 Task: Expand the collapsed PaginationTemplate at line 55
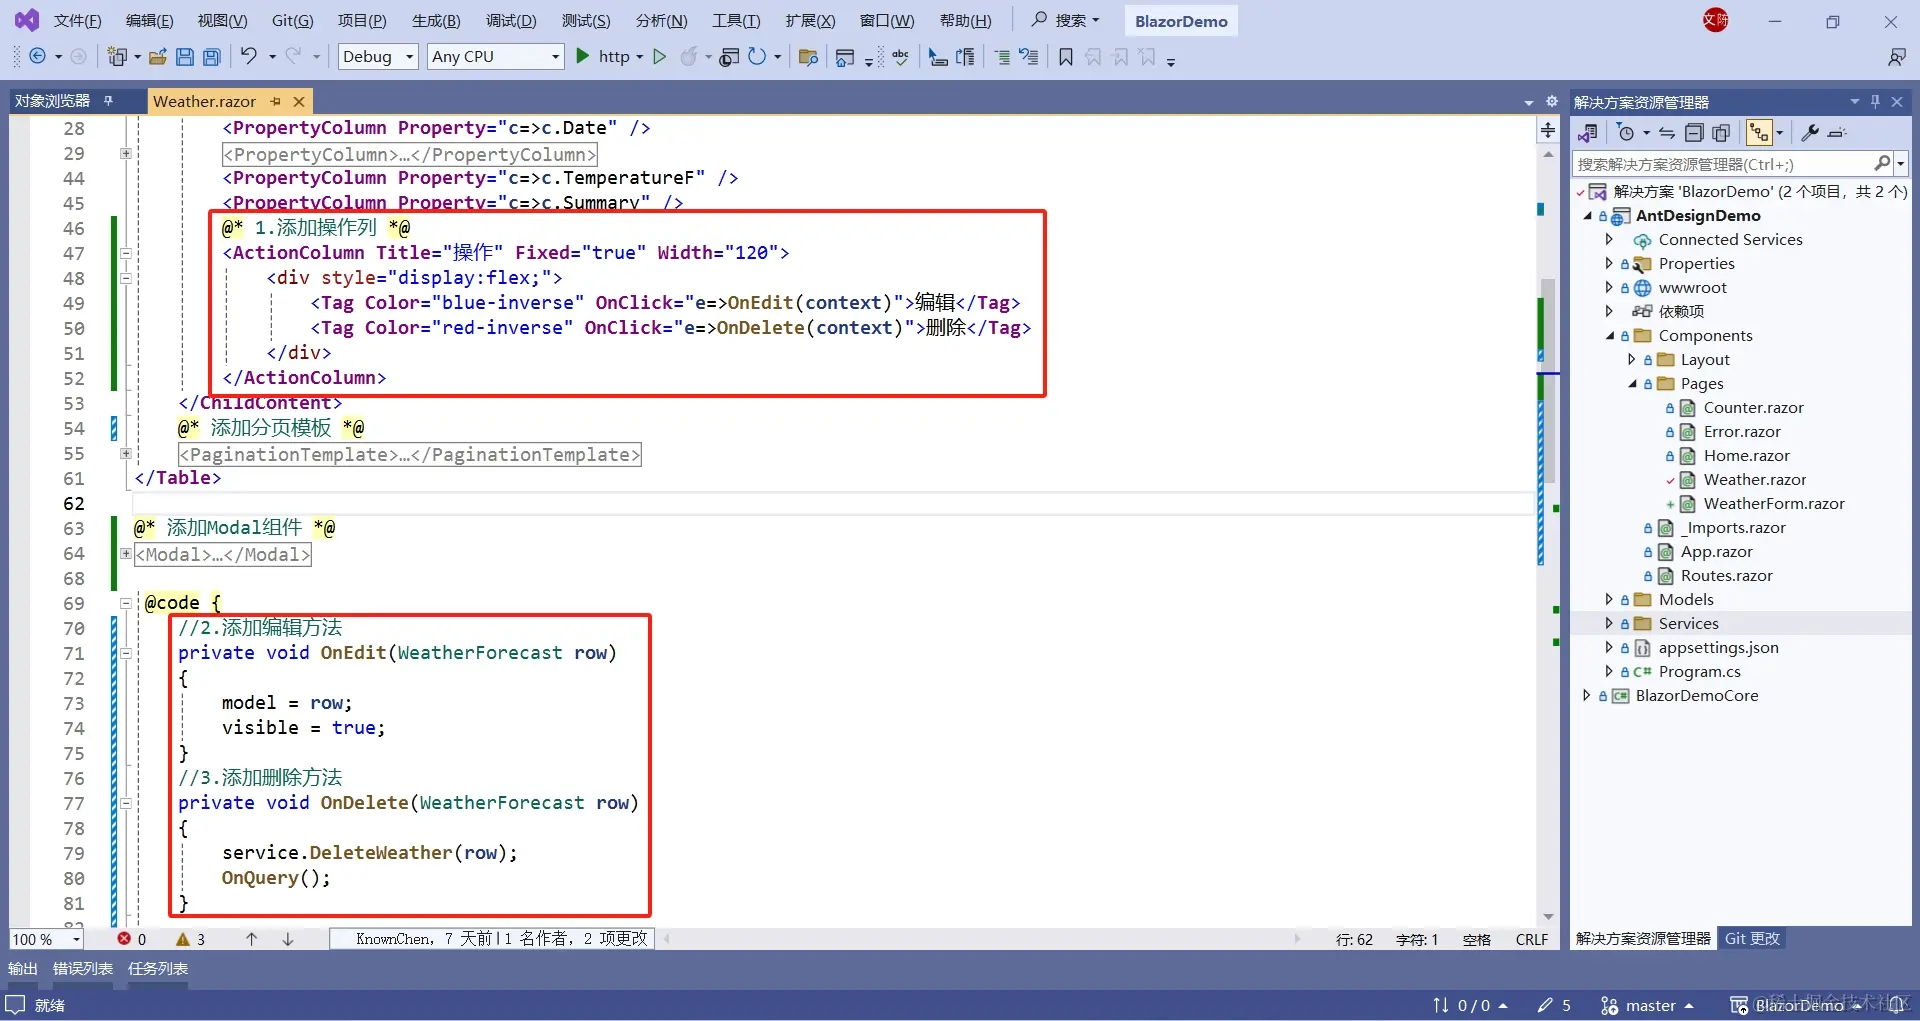[x=126, y=454]
